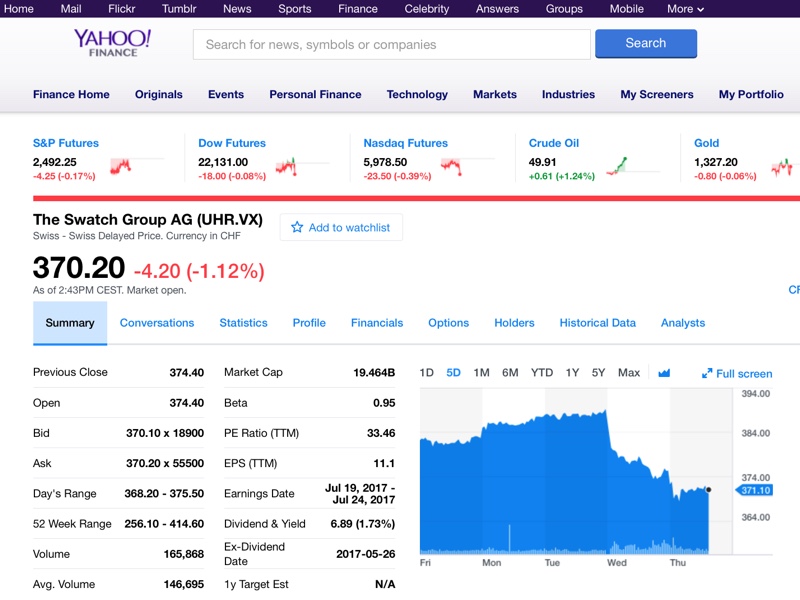This screenshot has width=800, height=600.
Task: Open the Historical Data tab
Action: [597, 323]
